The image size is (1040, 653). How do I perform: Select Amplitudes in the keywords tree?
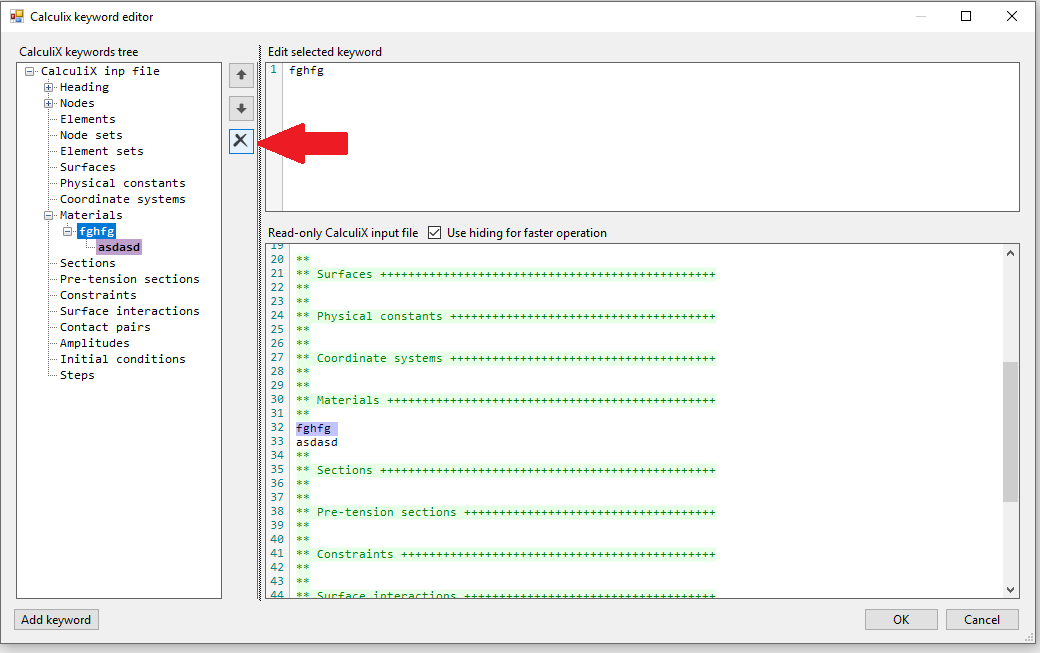pos(95,343)
